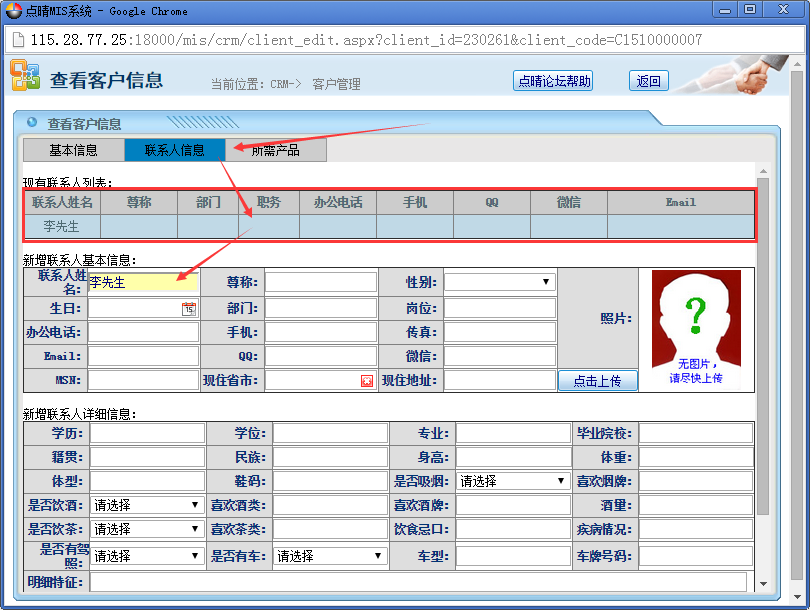Select the 李先生 row in contact list

pos(62,227)
